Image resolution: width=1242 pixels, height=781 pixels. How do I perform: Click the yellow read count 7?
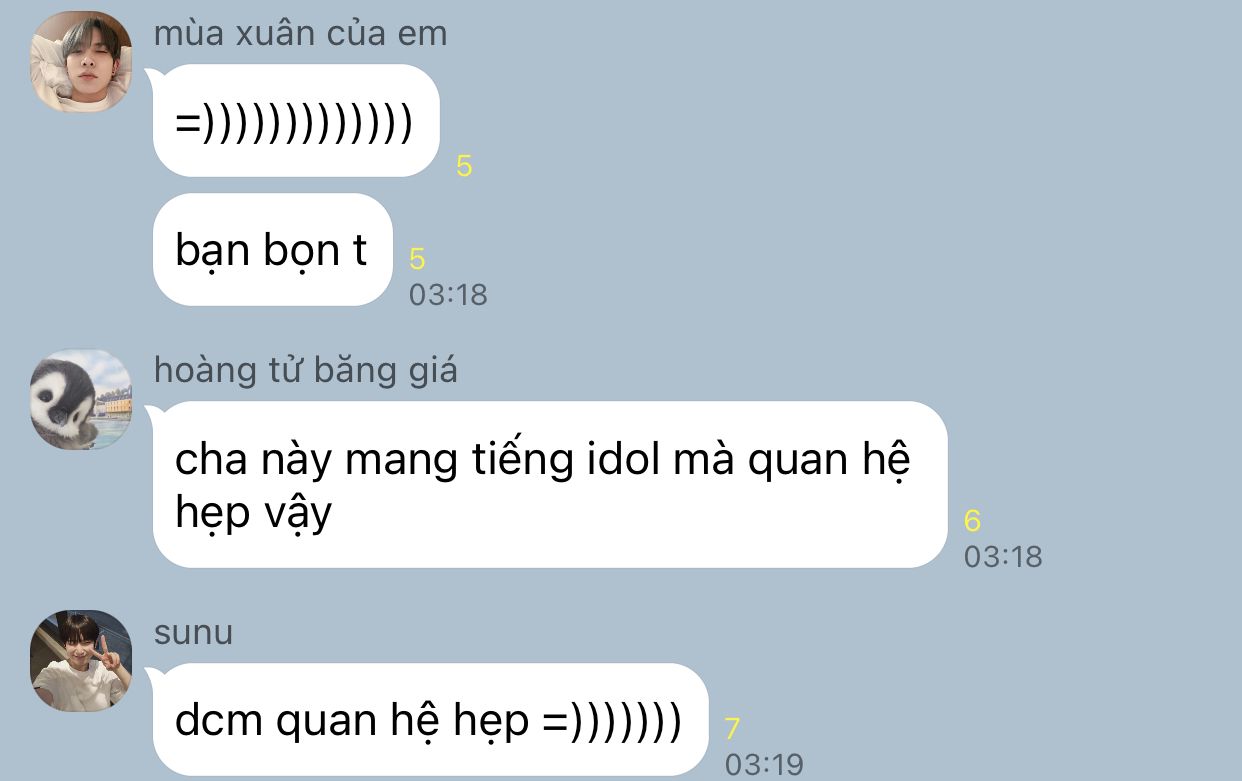click(x=732, y=728)
